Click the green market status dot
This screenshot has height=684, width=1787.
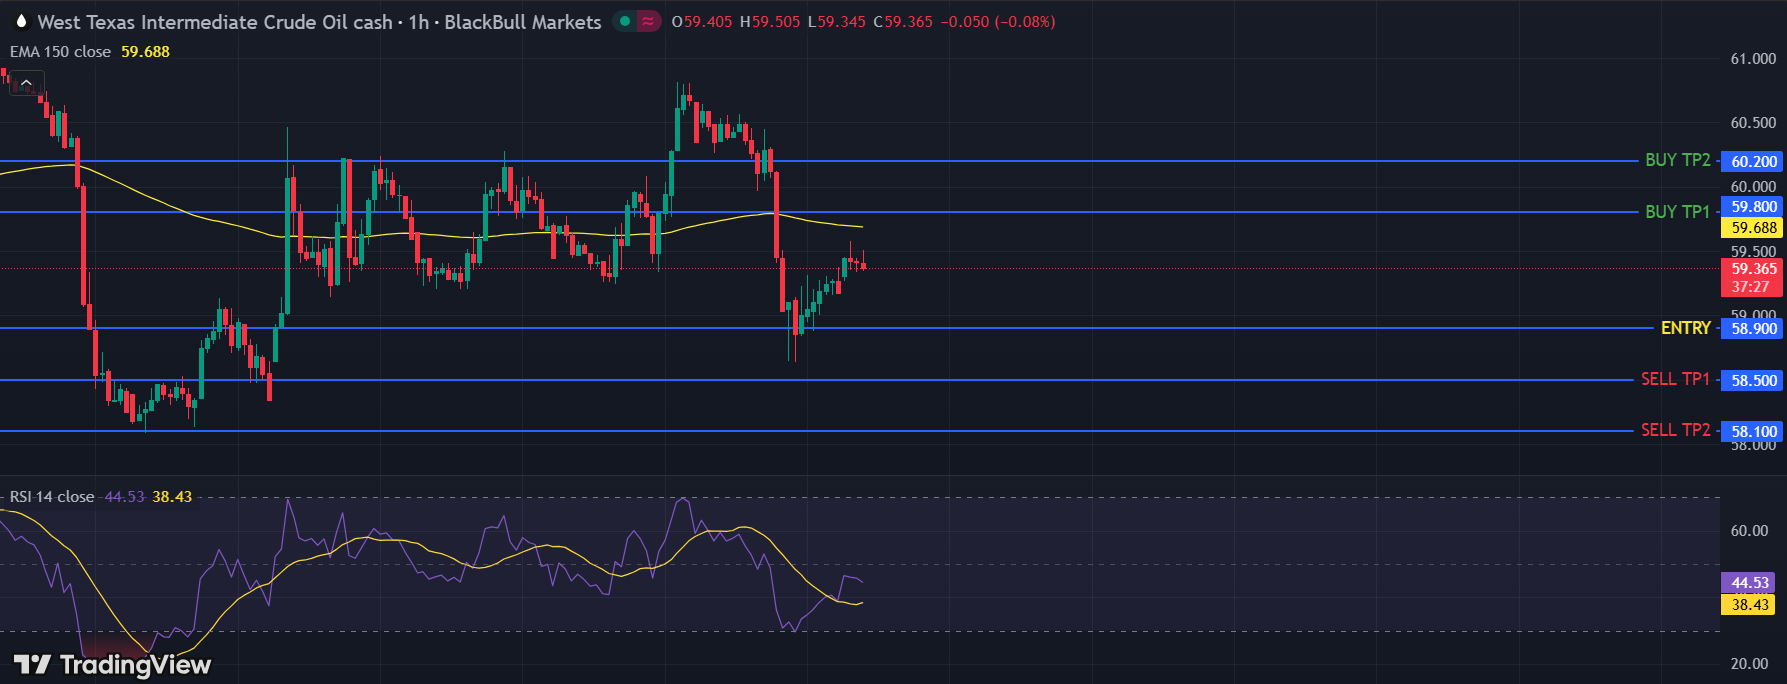(x=625, y=21)
